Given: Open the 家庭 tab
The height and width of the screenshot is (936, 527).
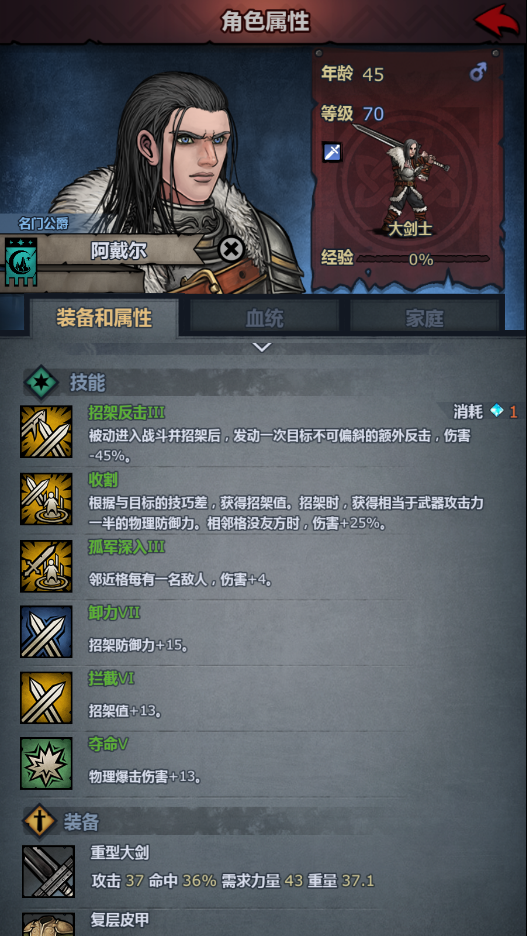Looking at the screenshot, I should [x=424, y=318].
